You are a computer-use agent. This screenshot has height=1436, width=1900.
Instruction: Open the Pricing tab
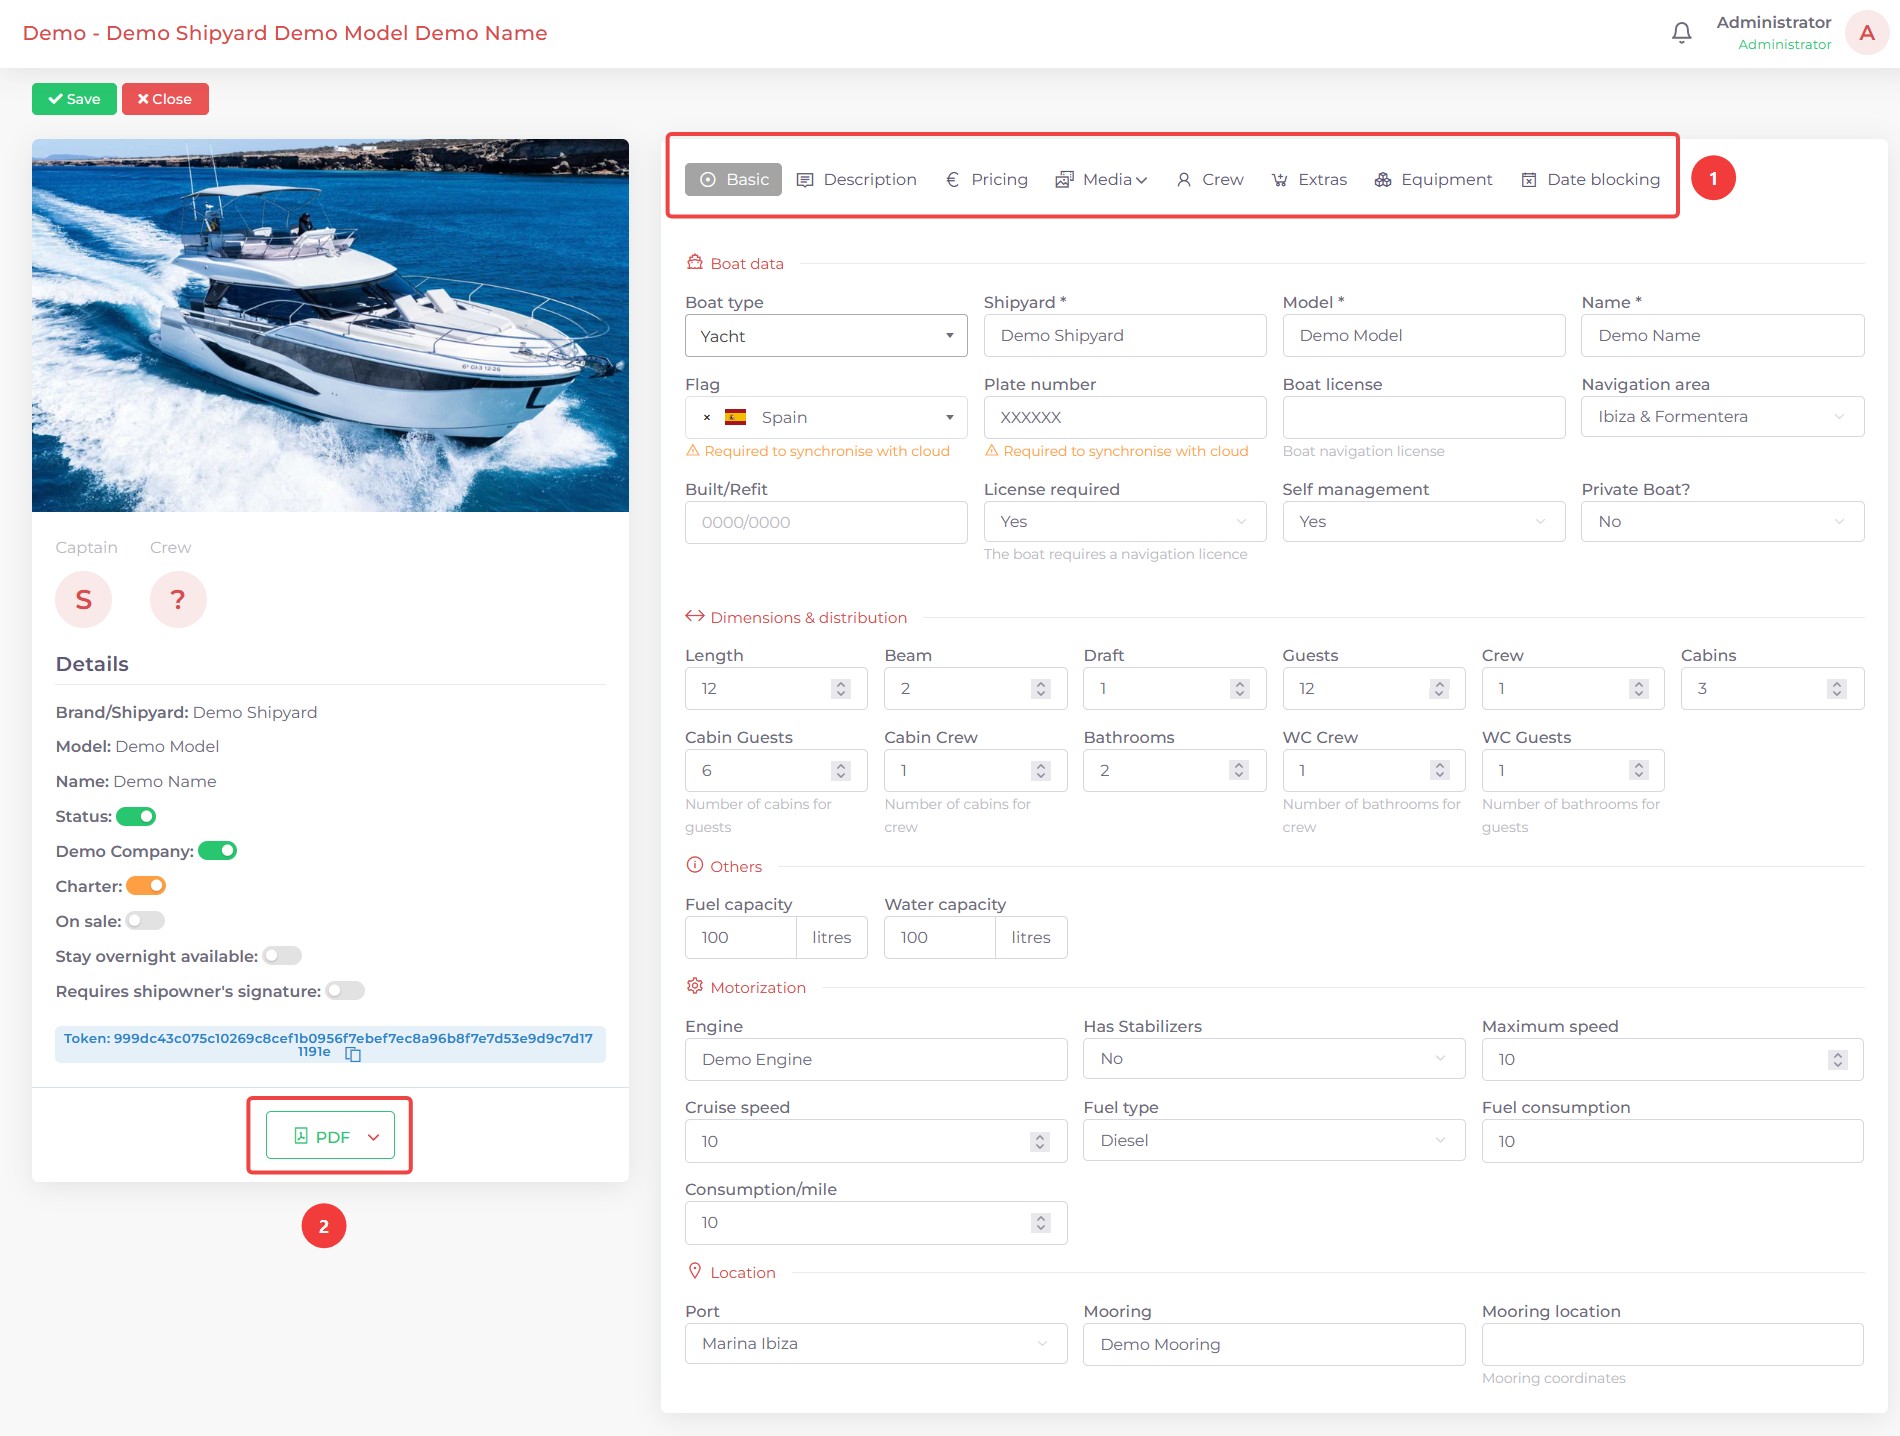pyautogui.click(x=987, y=179)
